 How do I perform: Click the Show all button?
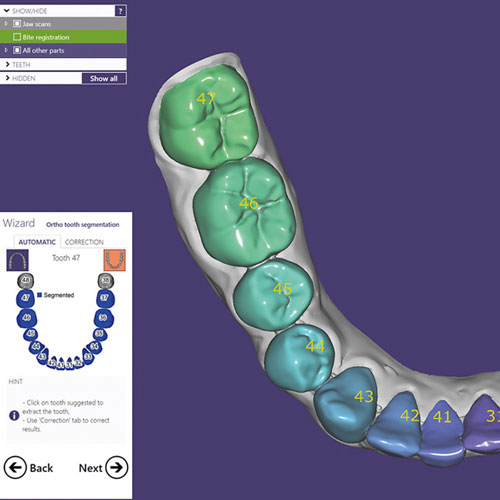pos(104,78)
